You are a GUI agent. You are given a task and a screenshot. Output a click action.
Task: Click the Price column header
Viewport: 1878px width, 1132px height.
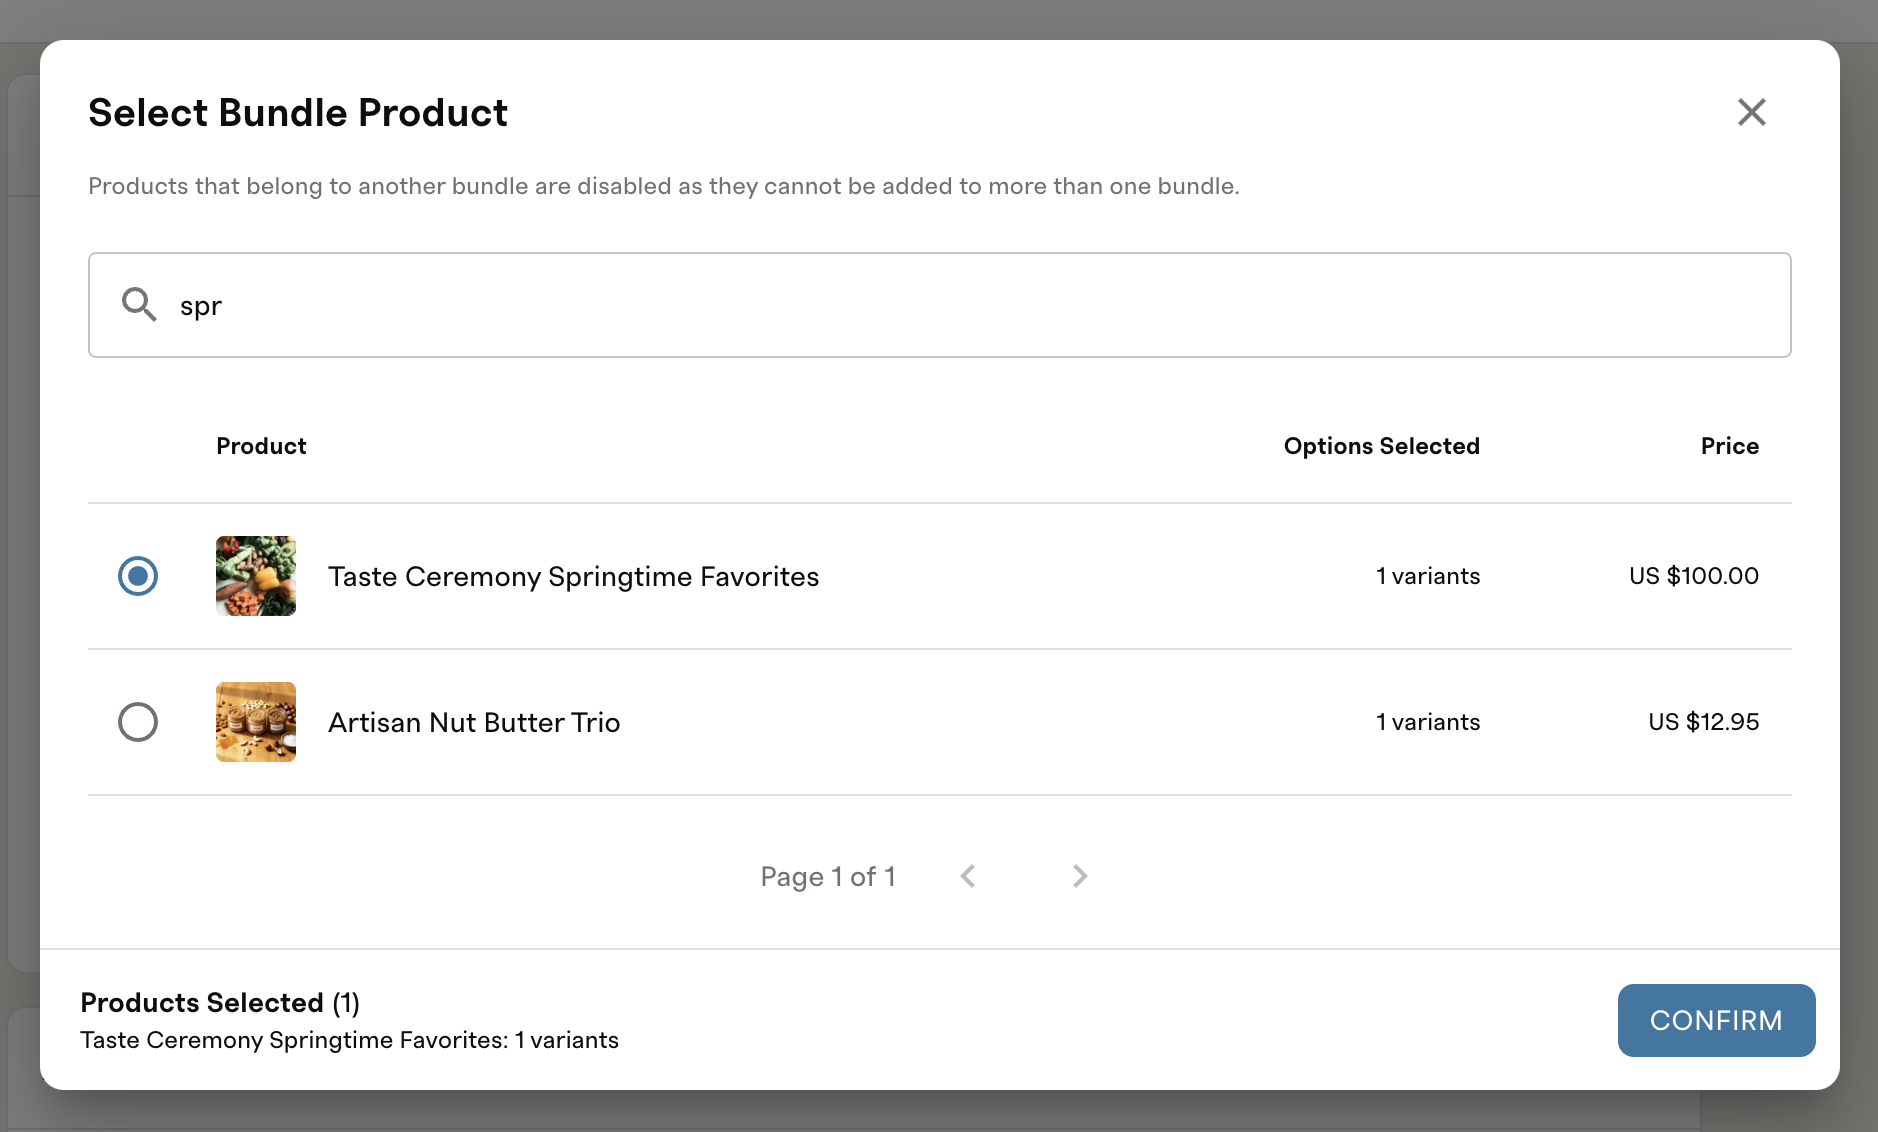(x=1729, y=446)
